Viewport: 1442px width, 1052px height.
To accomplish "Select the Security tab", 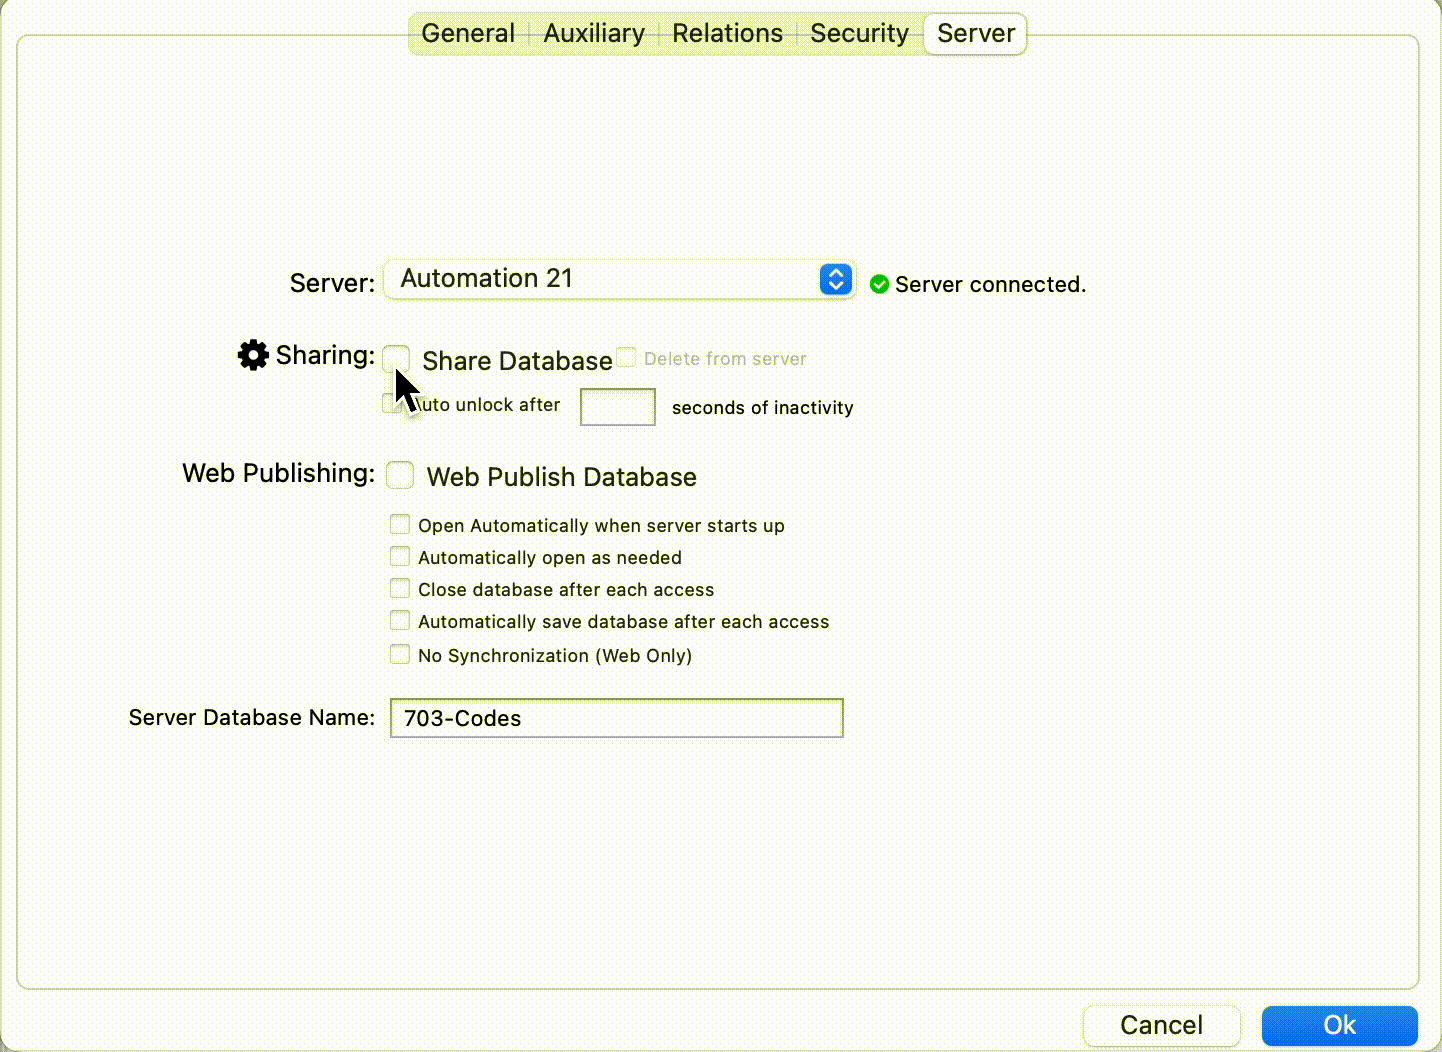I will coord(859,34).
